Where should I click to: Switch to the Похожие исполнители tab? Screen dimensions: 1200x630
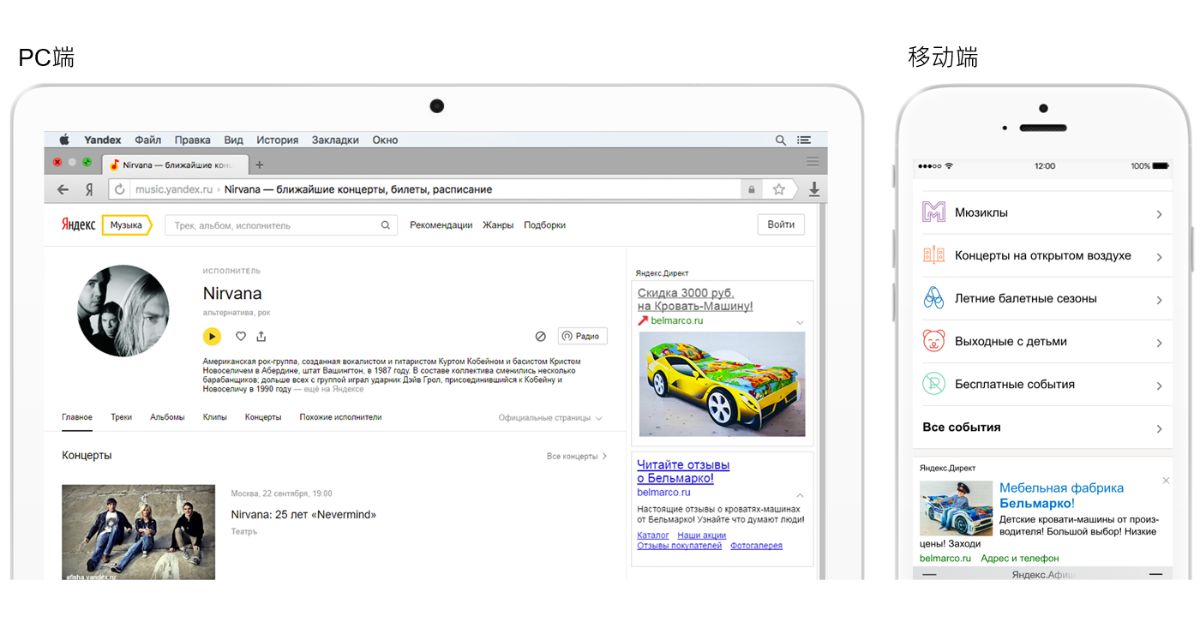pos(340,417)
